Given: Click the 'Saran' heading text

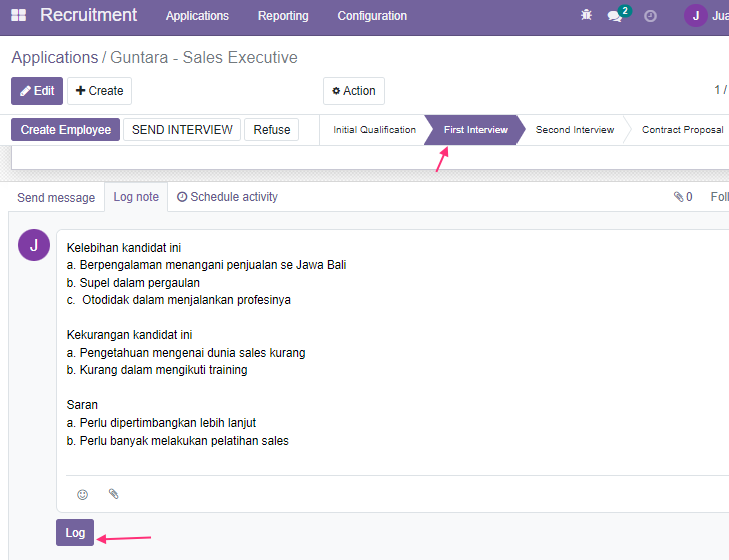Looking at the screenshot, I should (82, 405).
